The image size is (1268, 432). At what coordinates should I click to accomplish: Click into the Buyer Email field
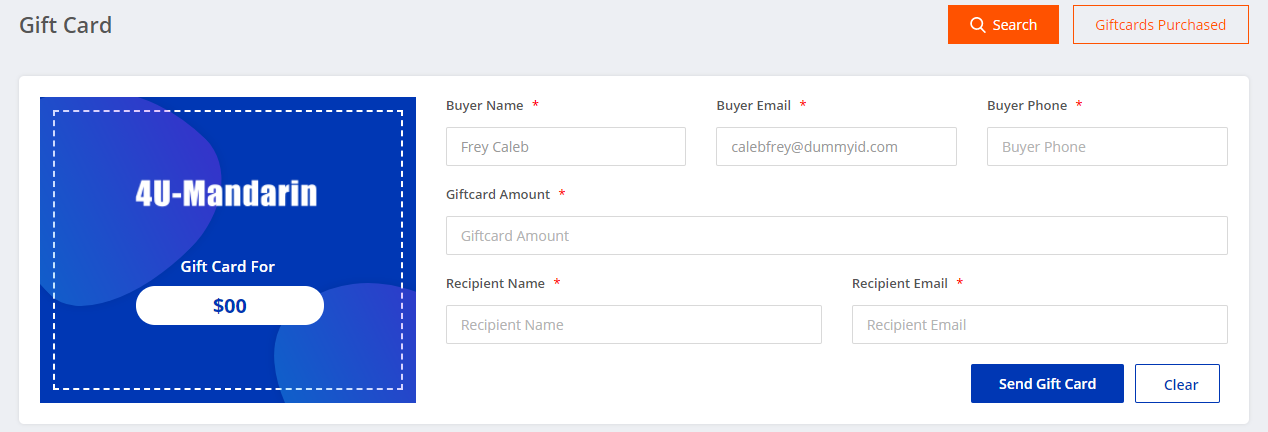coord(836,147)
